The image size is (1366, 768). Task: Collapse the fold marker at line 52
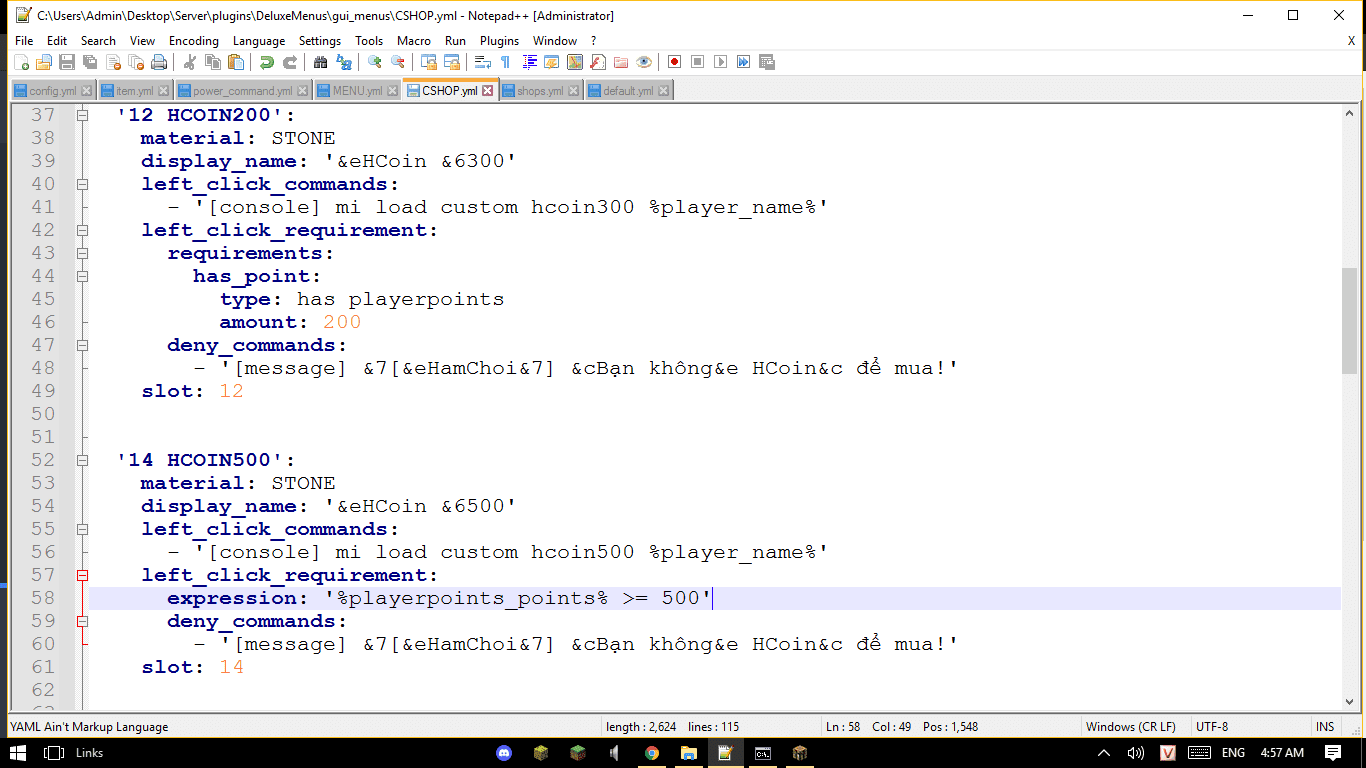click(x=82, y=460)
